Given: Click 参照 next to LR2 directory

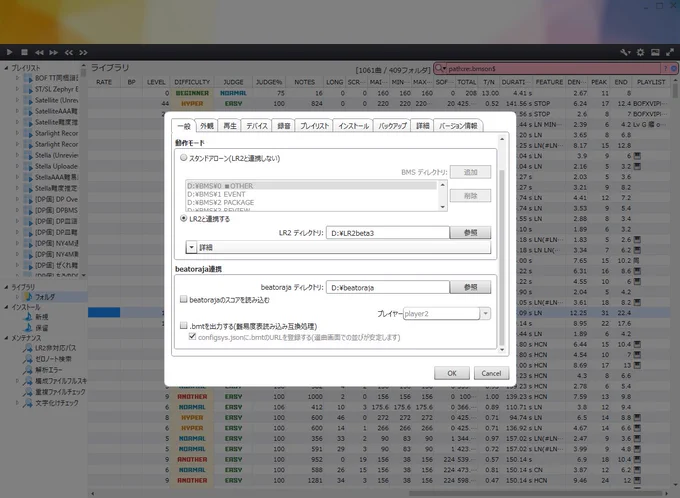Looking at the screenshot, I should pyautogui.click(x=471, y=233).
